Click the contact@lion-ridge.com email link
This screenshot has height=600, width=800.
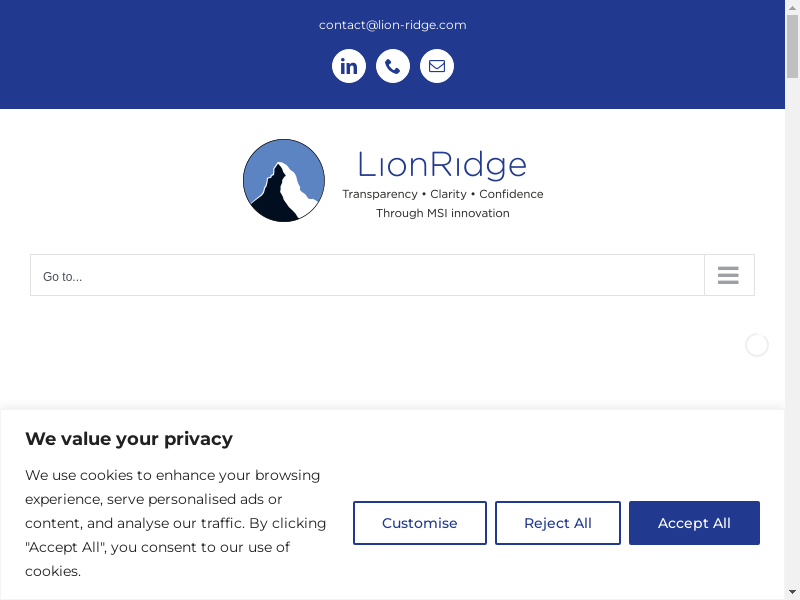(x=393, y=25)
